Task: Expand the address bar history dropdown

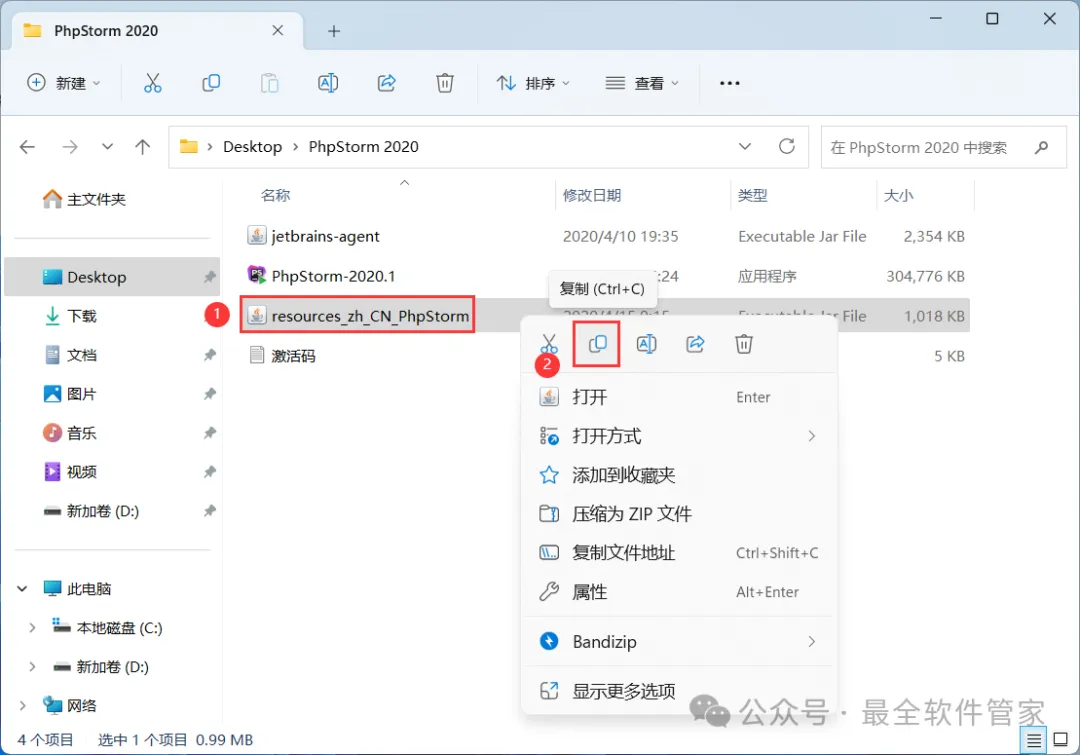Action: click(x=745, y=146)
